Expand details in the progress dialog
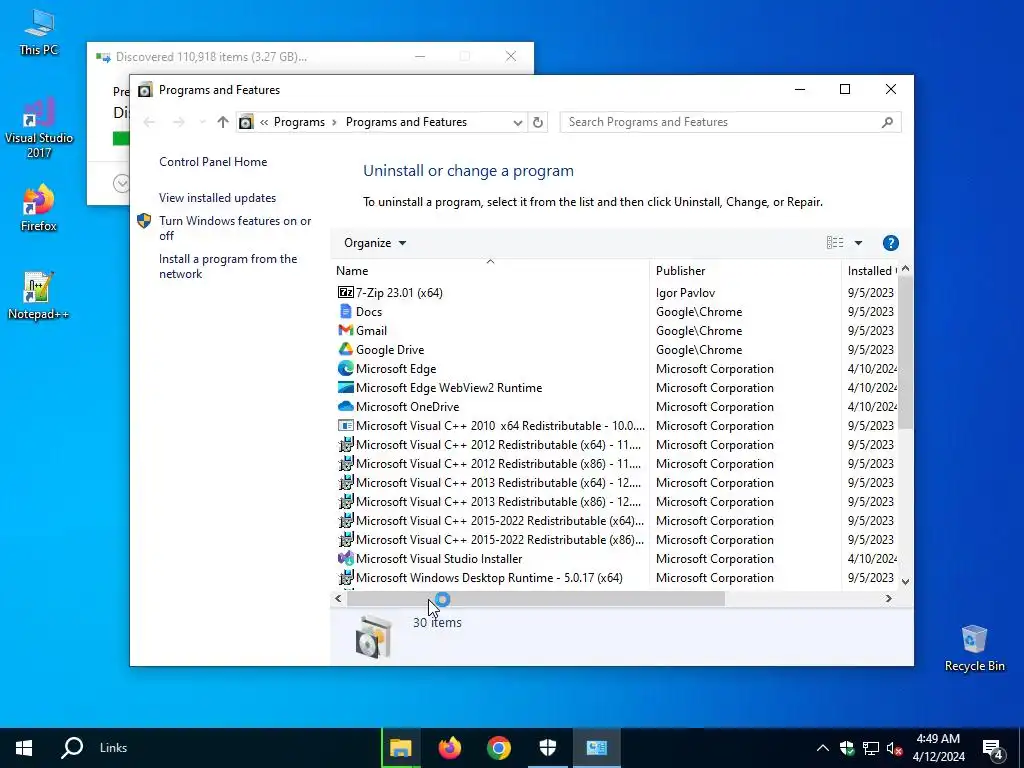The image size is (1024, 768). [121, 184]
